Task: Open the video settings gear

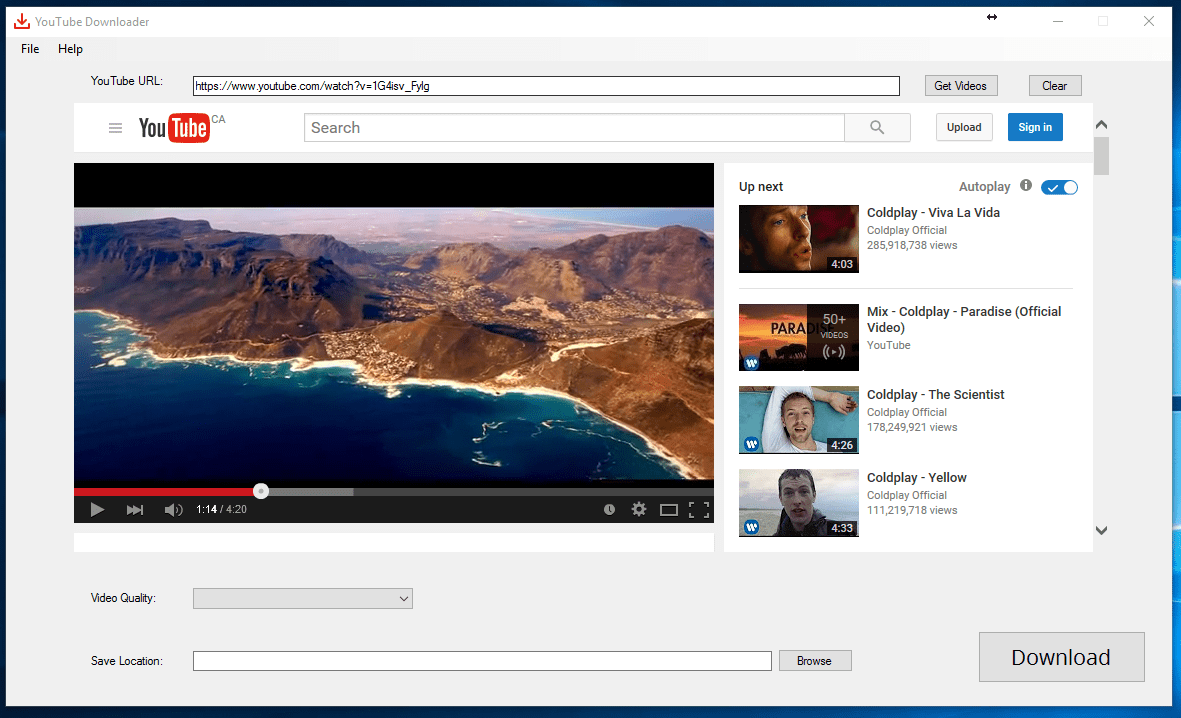Action: pyautogui.click(x=639, y=509)
